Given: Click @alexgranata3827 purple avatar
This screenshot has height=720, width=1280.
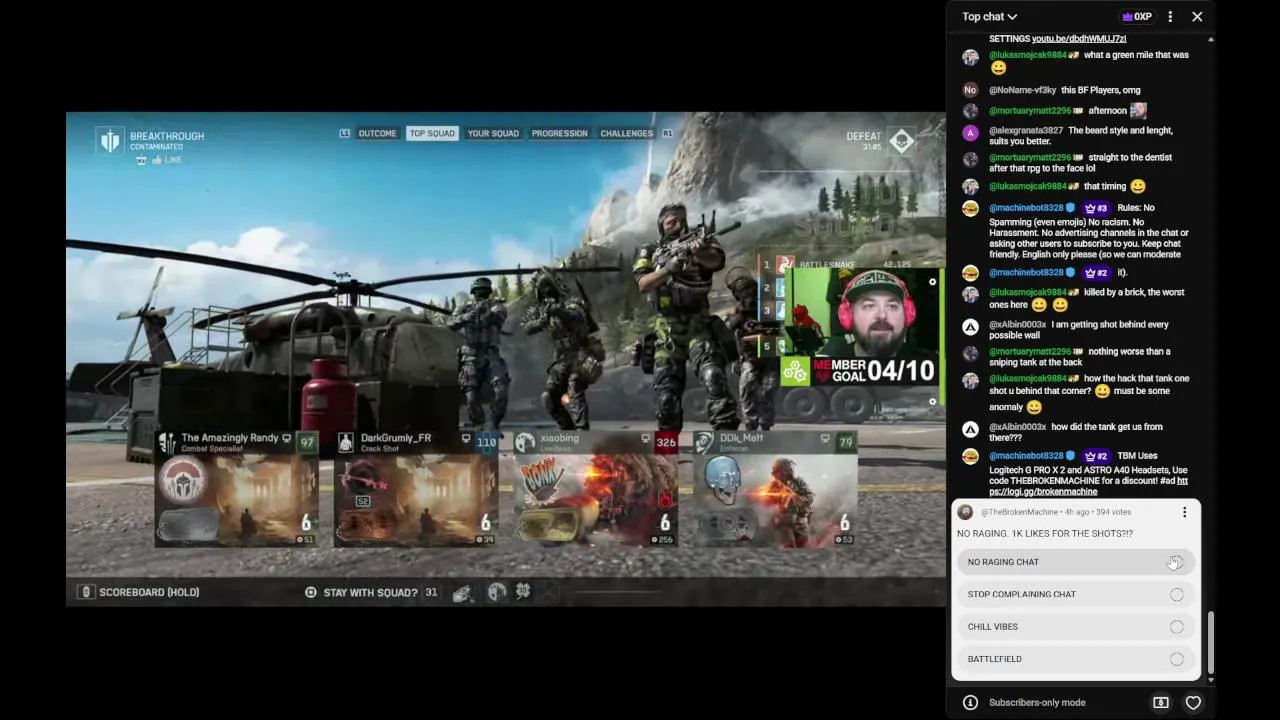Looking at the screenshot, I should [x=970, y=133].
